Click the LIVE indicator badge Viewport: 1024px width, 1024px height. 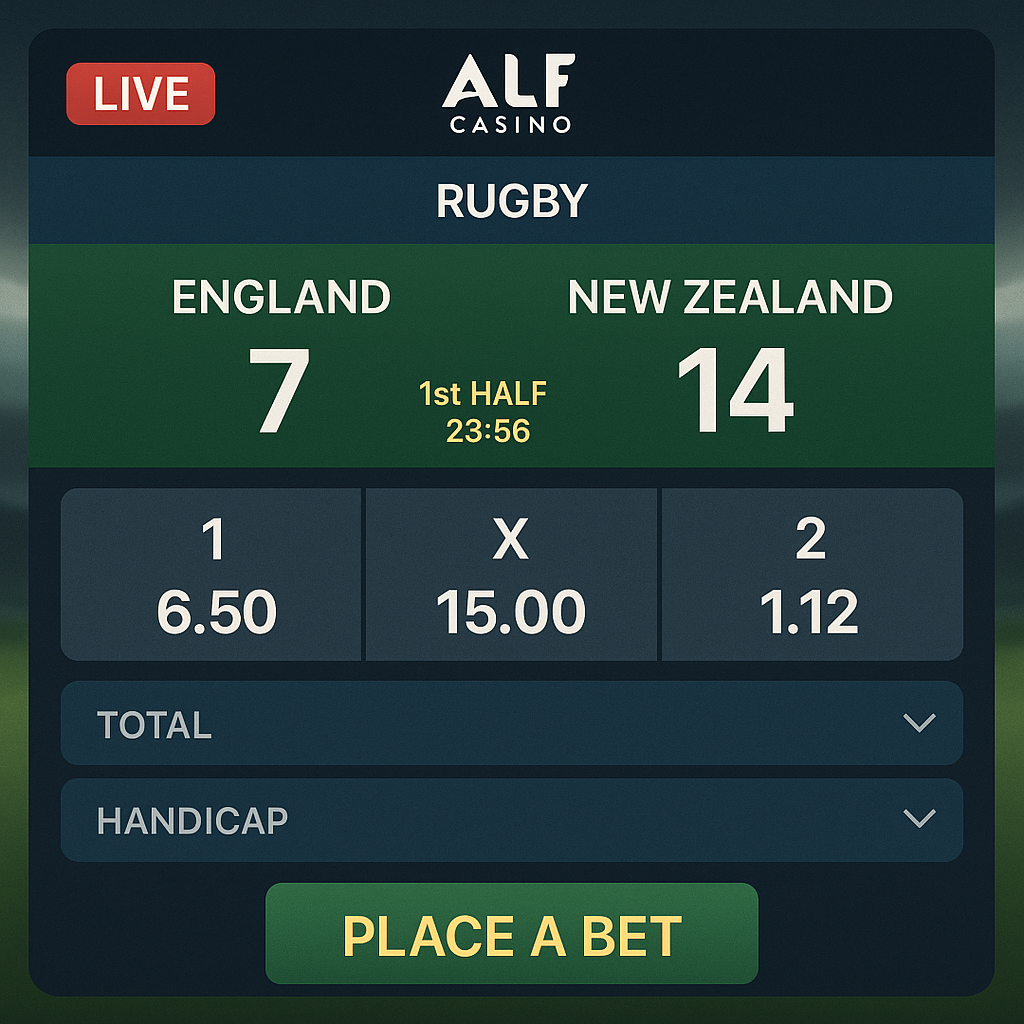(140, 95)
